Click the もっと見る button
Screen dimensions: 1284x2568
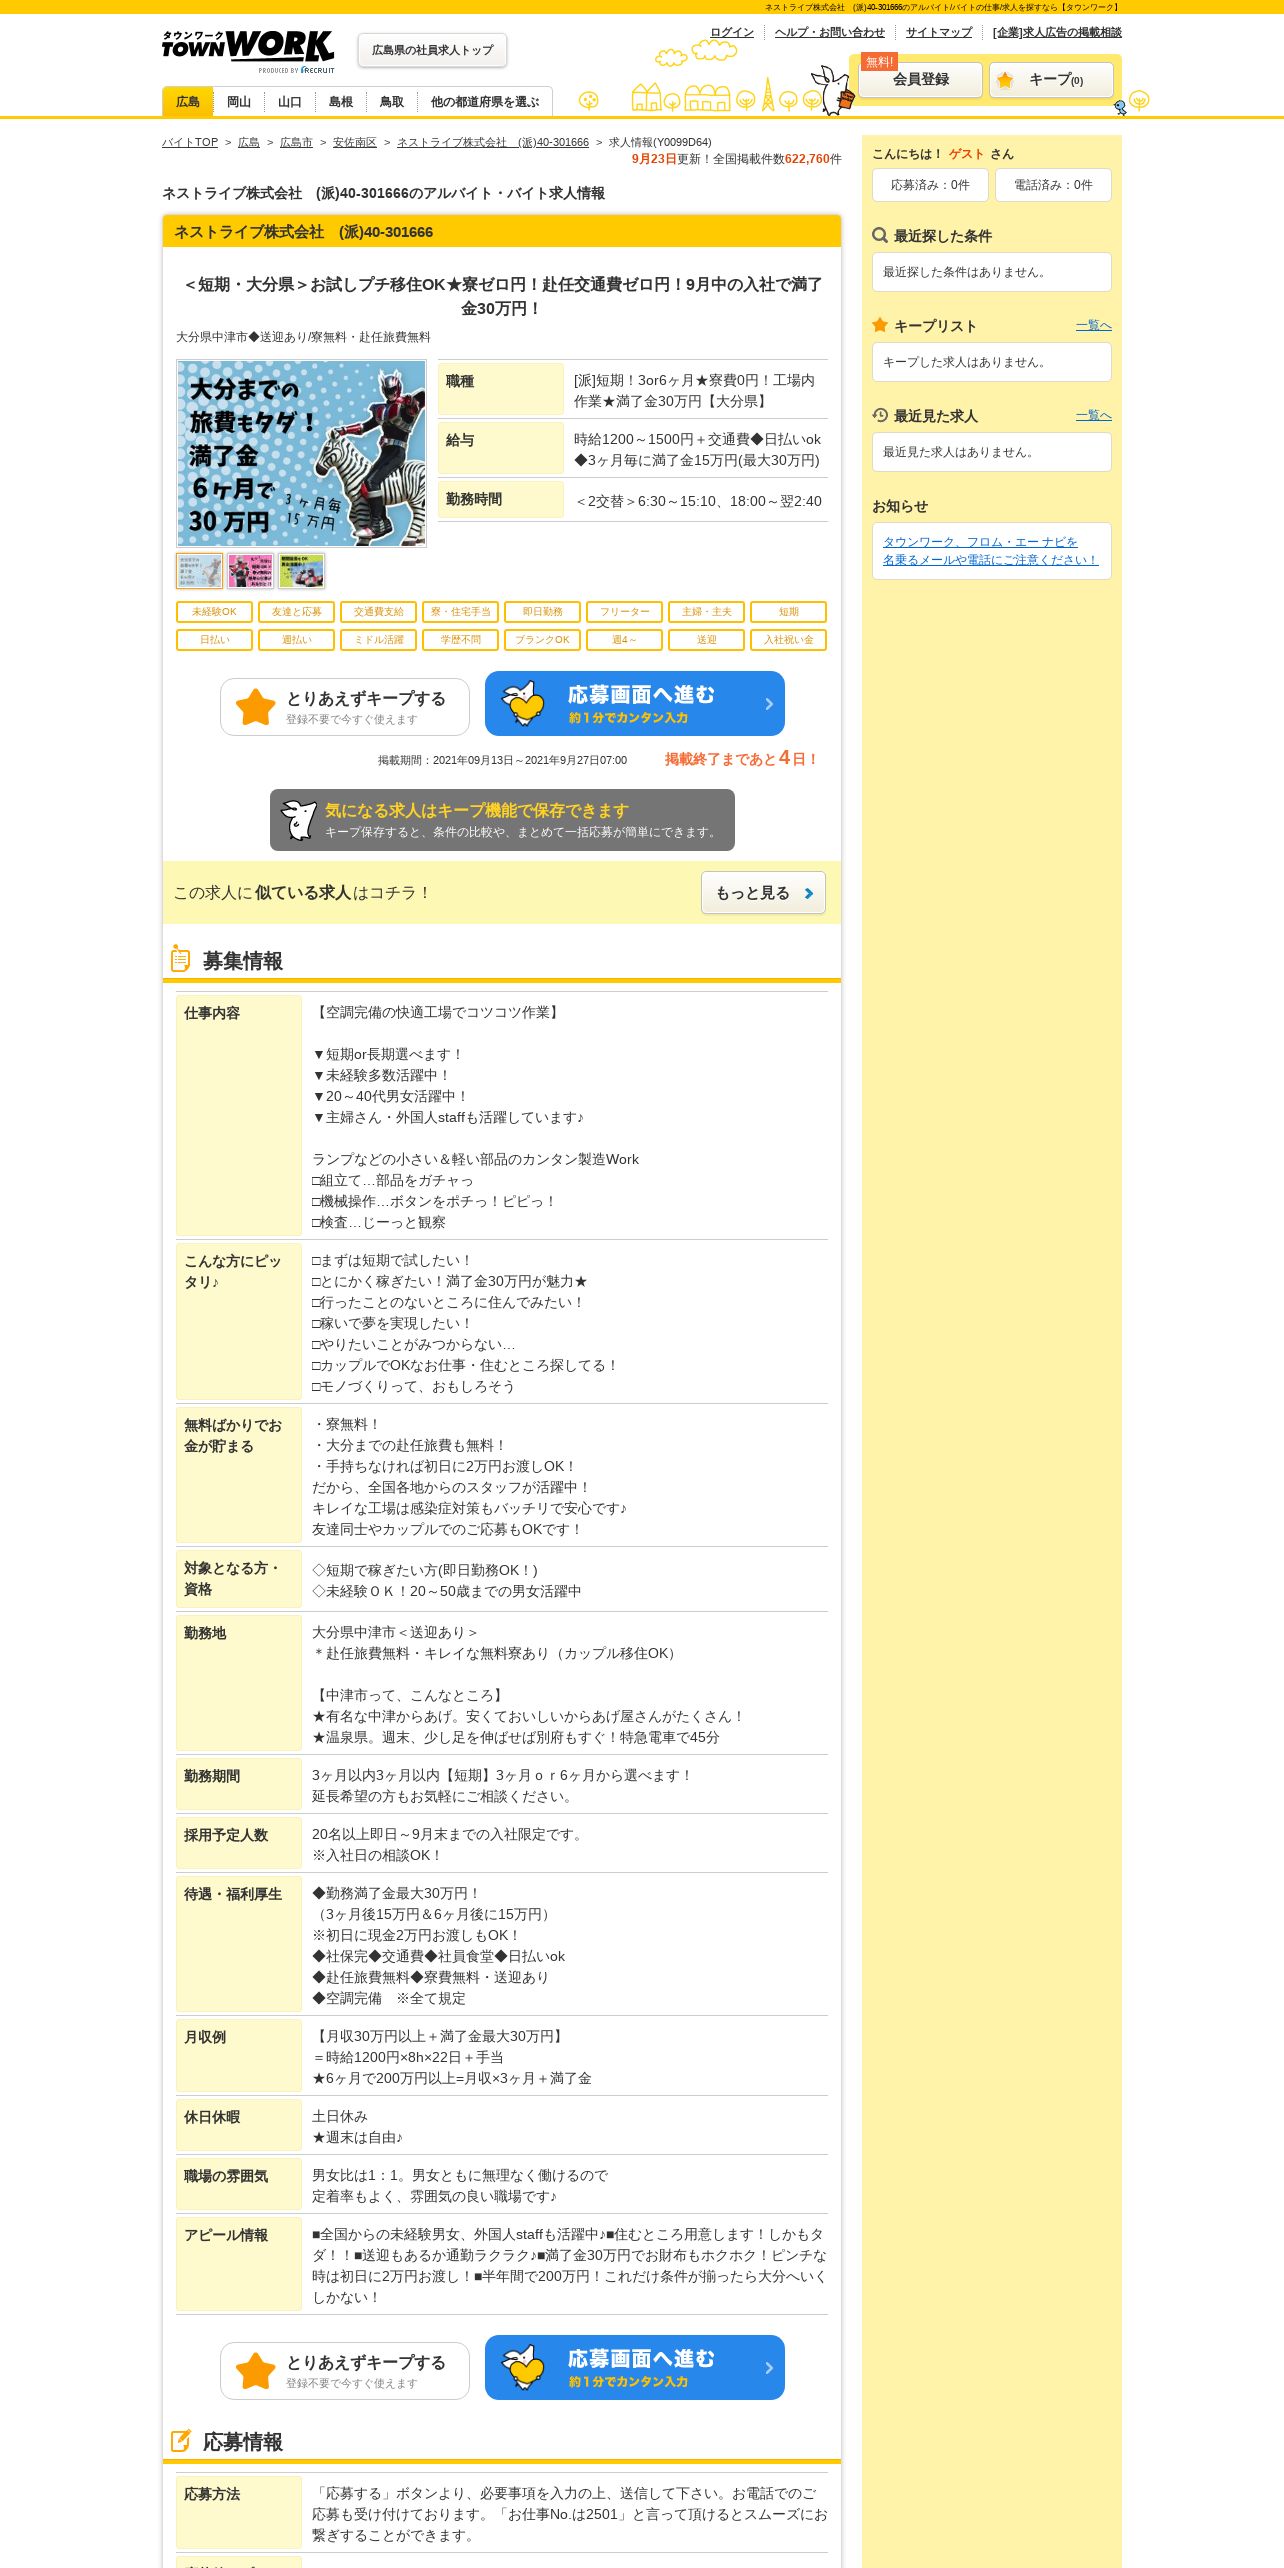pyautogui.click(x=763, y=893)
